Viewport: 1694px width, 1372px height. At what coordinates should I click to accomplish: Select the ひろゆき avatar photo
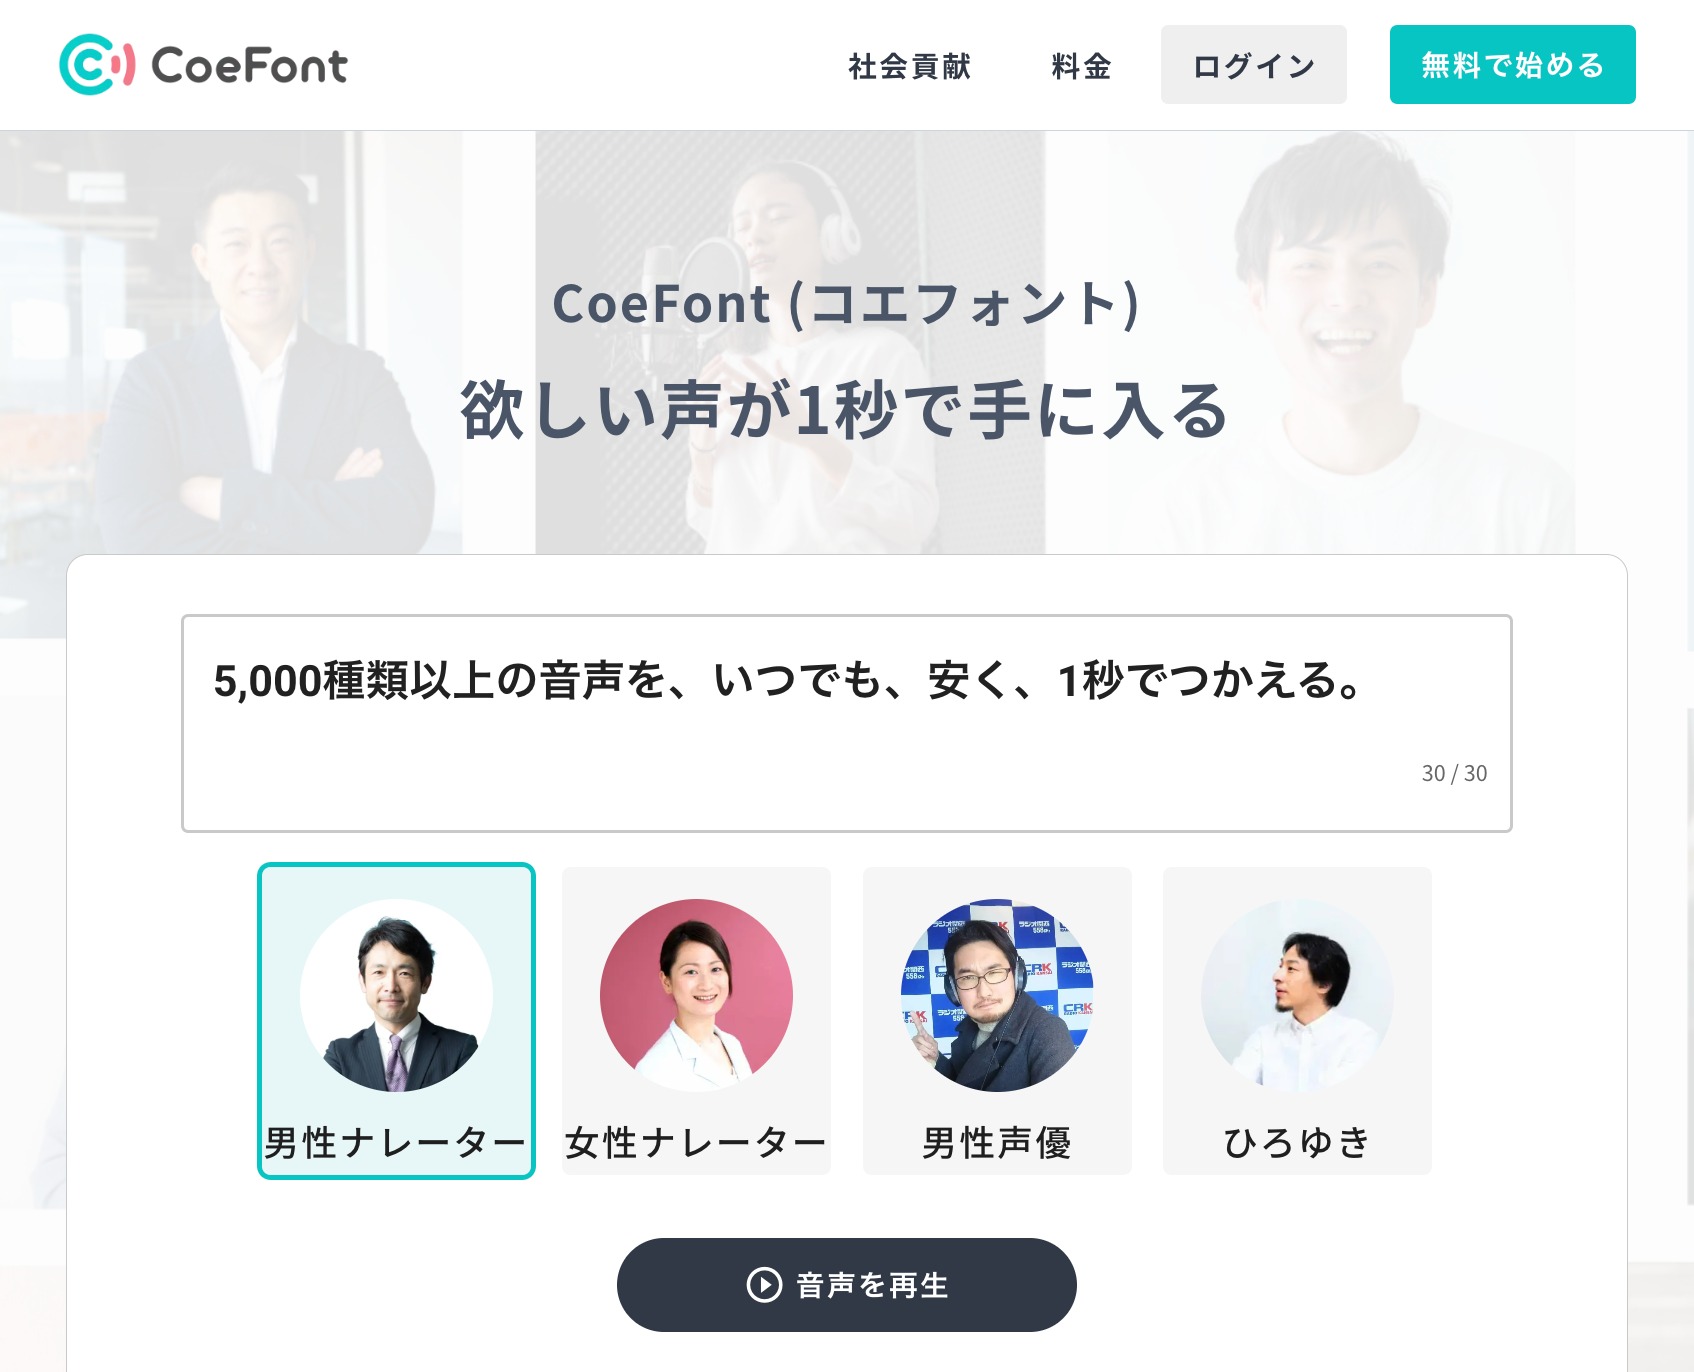(x=1297, y=995)
